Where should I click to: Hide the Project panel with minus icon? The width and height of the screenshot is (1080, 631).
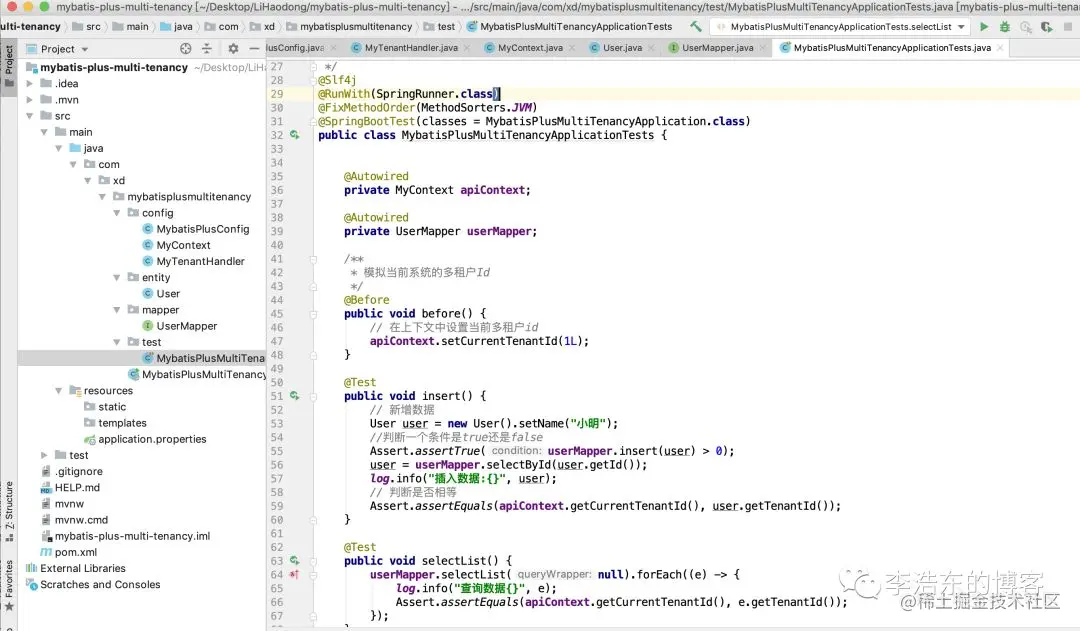253,49
